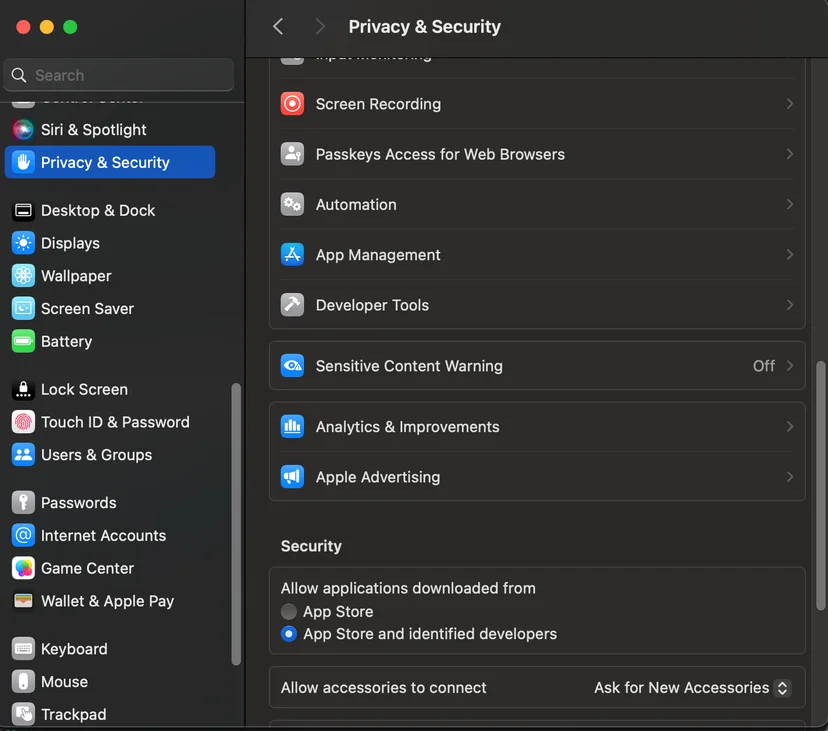The image size is (828, 731).
Task: Click the red Screen Recording icon
Action: [292, 104]
